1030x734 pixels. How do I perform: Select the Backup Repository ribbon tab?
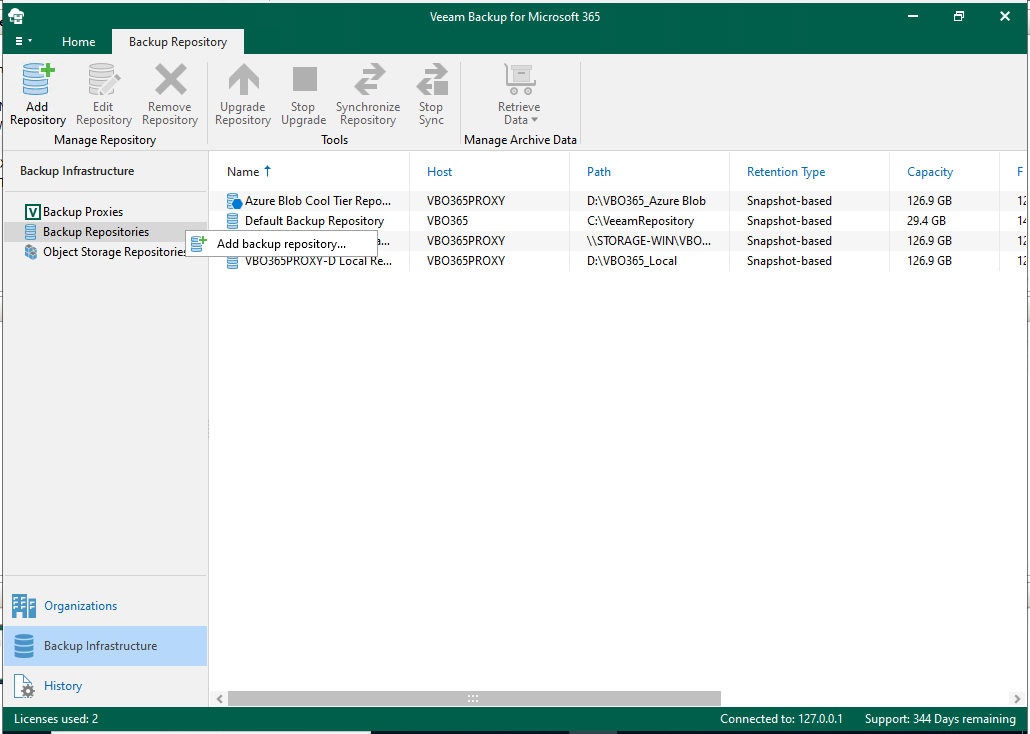pos(178,41)
